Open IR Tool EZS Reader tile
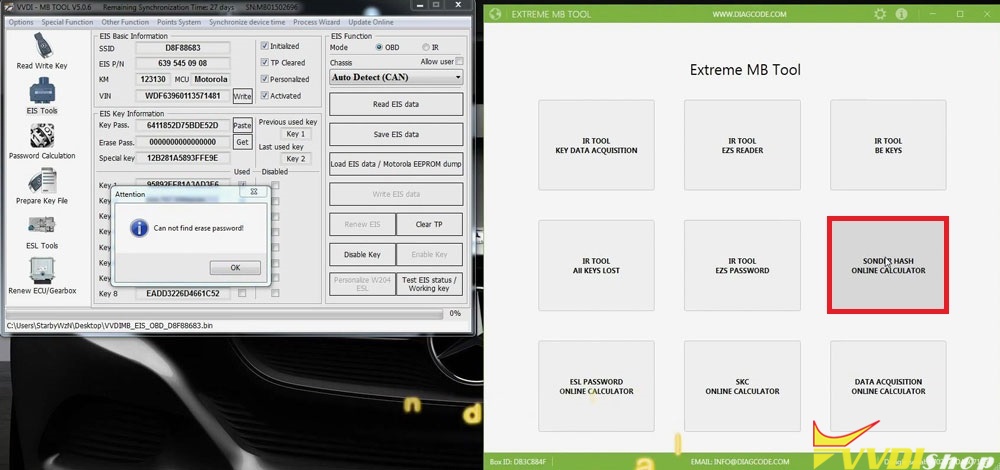The image size is (1000, 470). (742, 145)
